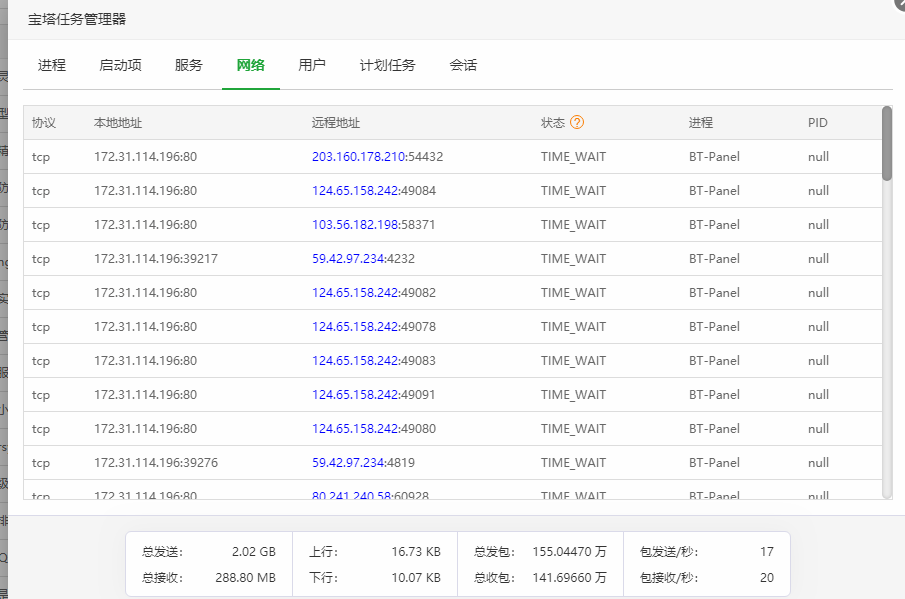905x599 pixels.
Task: Click remote IP link with port 49078
Action: [355, 327]
